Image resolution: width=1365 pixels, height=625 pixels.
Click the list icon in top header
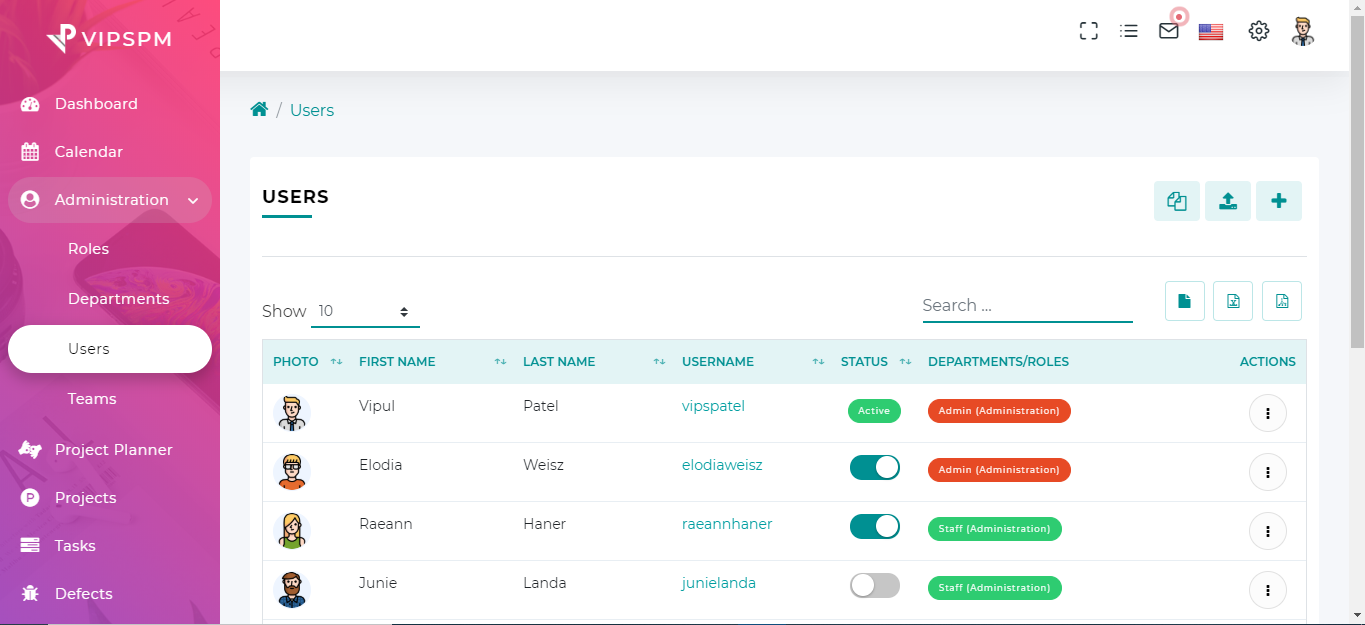[x=1129, y=31]
